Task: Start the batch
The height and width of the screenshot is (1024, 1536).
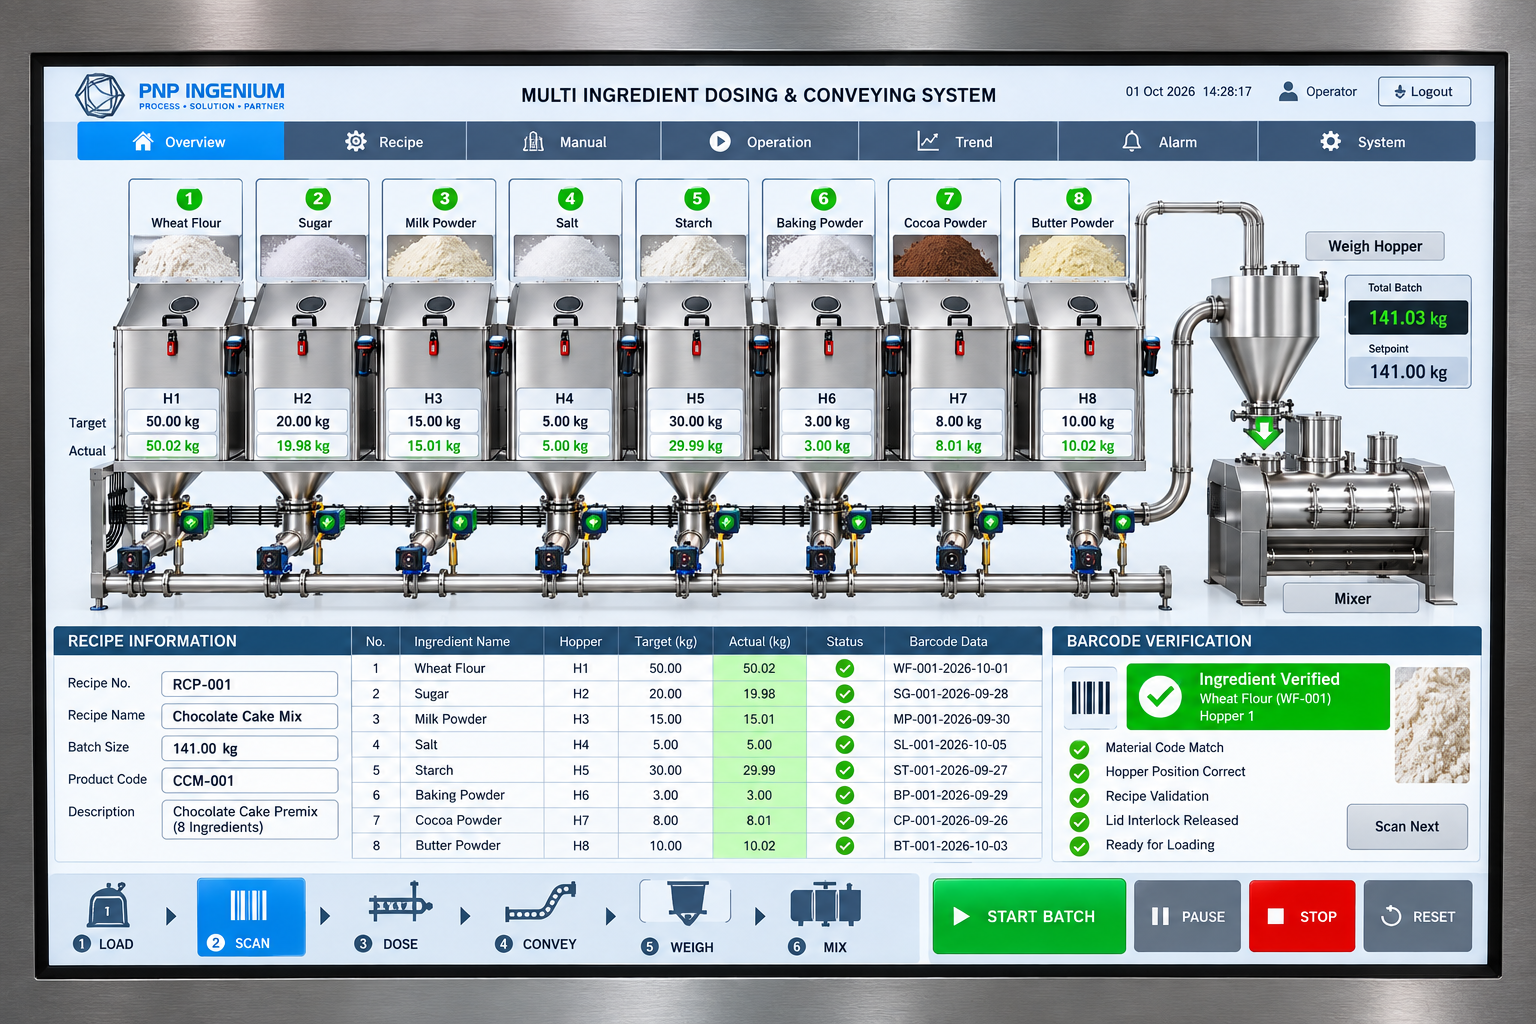Action: [x=1029, y=916]
